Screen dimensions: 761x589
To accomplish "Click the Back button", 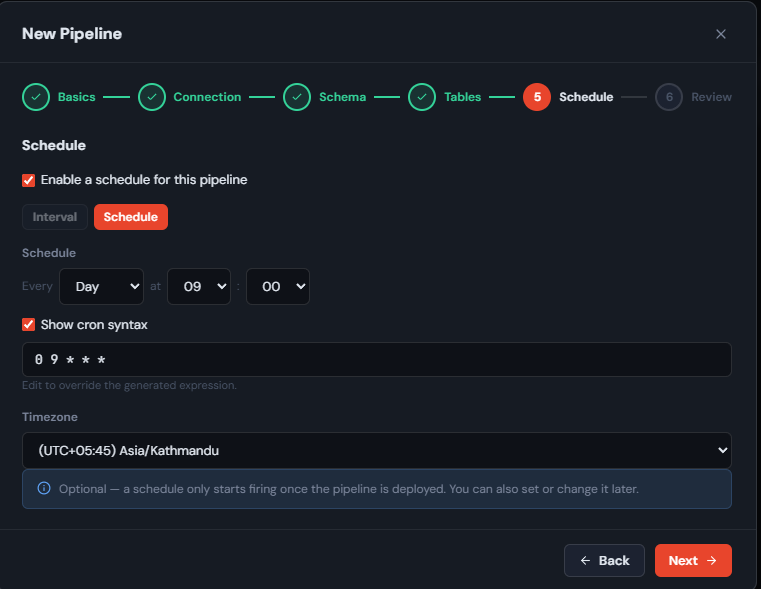I will [x=604, y=560].
